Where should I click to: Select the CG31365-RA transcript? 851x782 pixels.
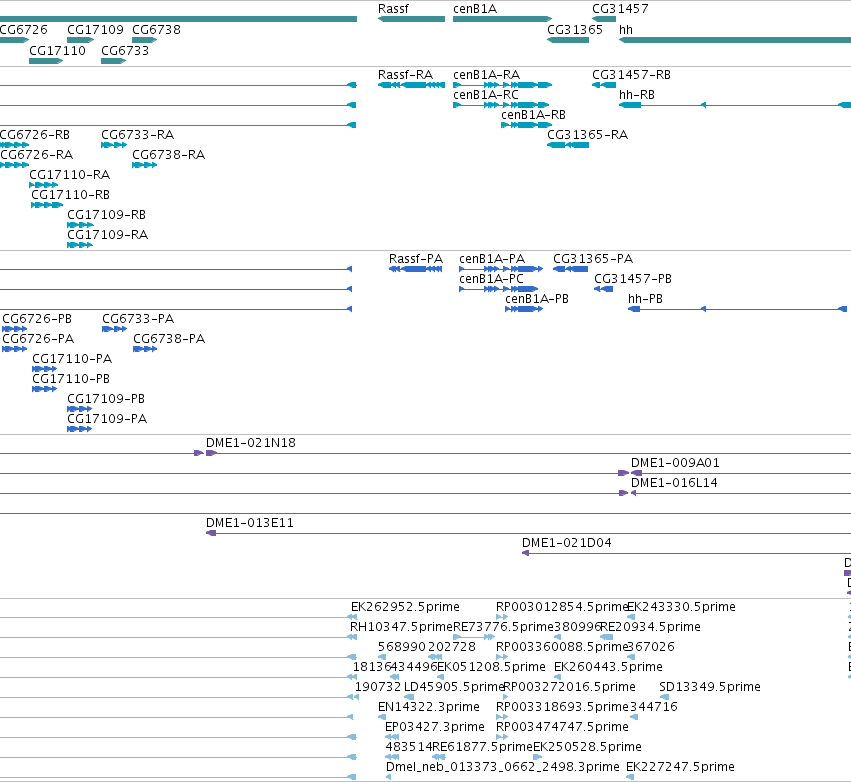coord(568,145)
